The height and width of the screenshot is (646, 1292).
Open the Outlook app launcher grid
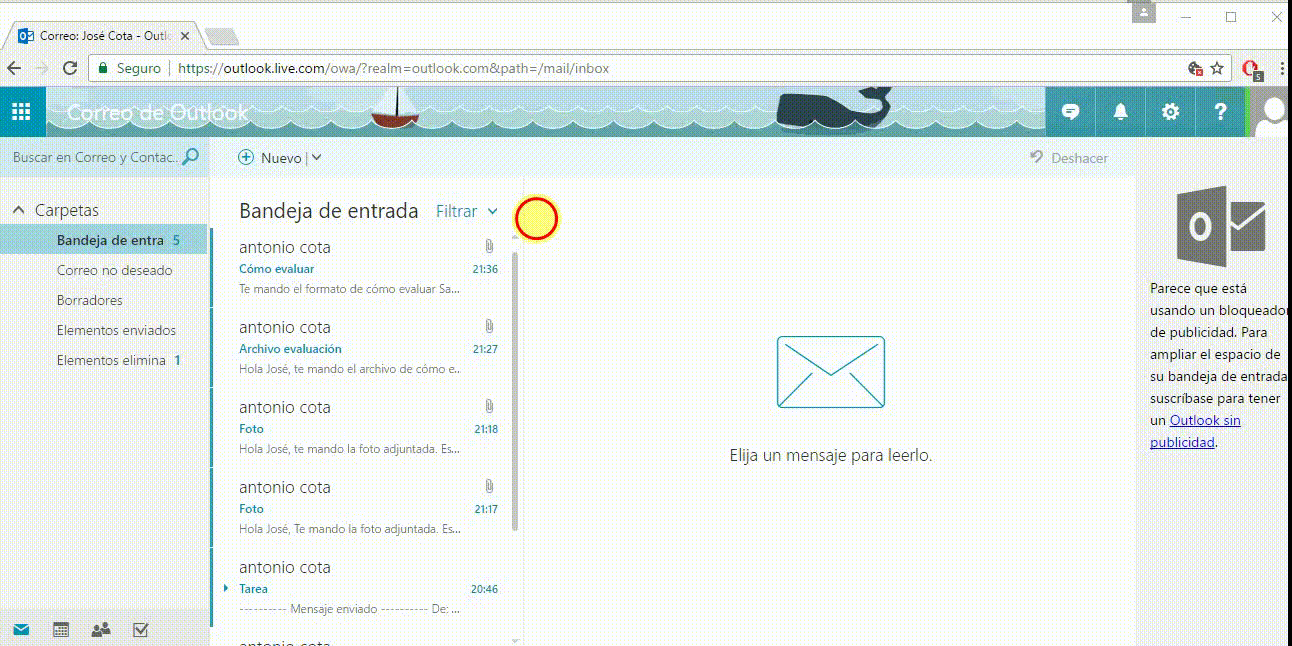[x=22, y=112]
